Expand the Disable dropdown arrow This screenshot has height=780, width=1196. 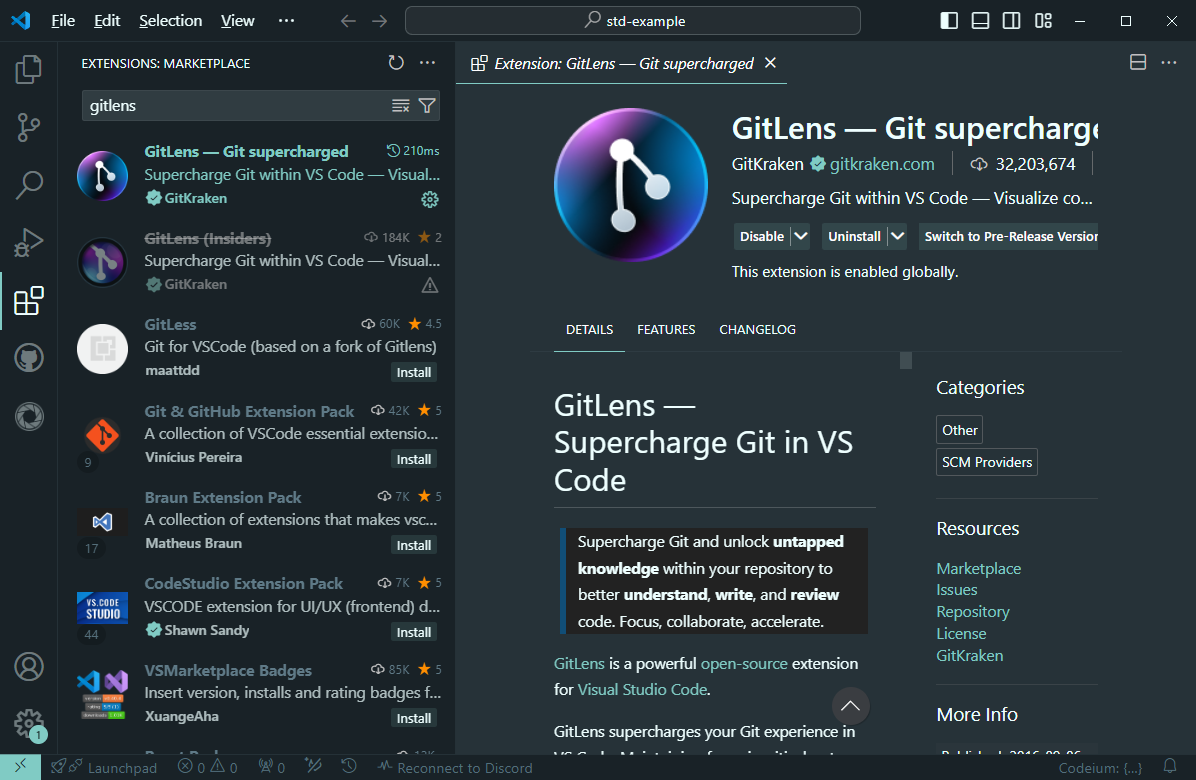pos(800,236)
